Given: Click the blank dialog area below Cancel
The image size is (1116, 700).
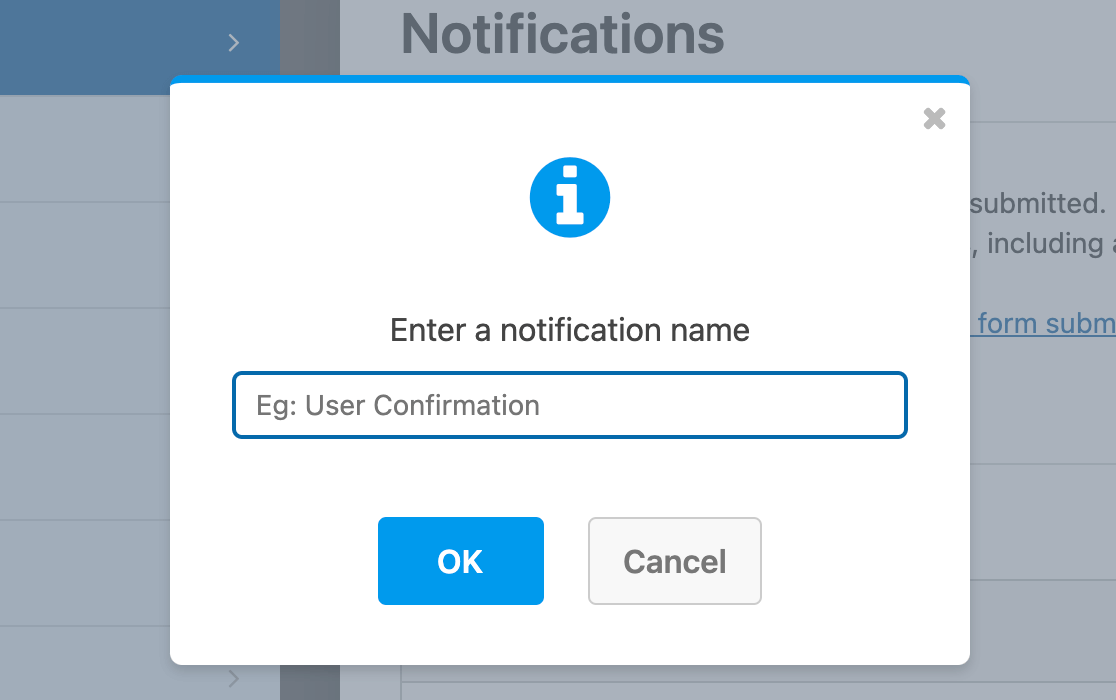Looking at the screenshot, I should (675, 635).
